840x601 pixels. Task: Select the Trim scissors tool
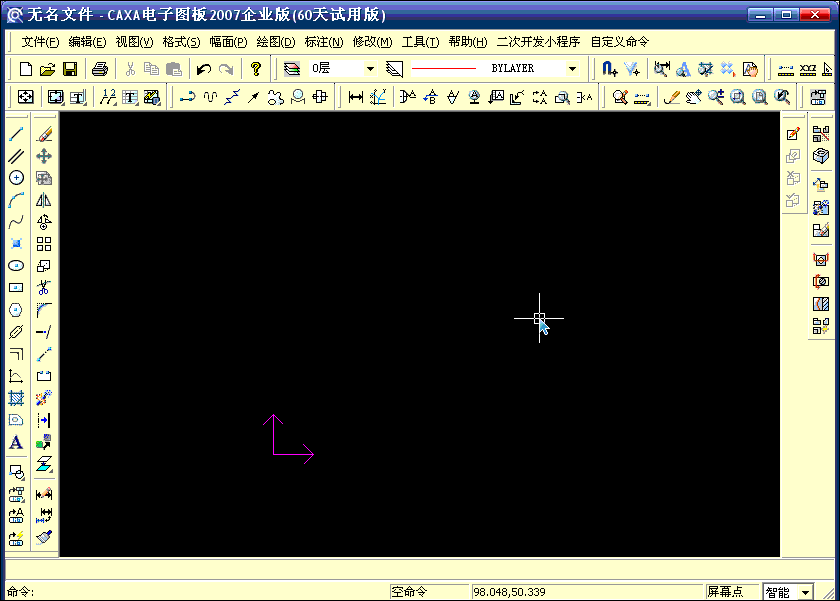coord(44,288)
